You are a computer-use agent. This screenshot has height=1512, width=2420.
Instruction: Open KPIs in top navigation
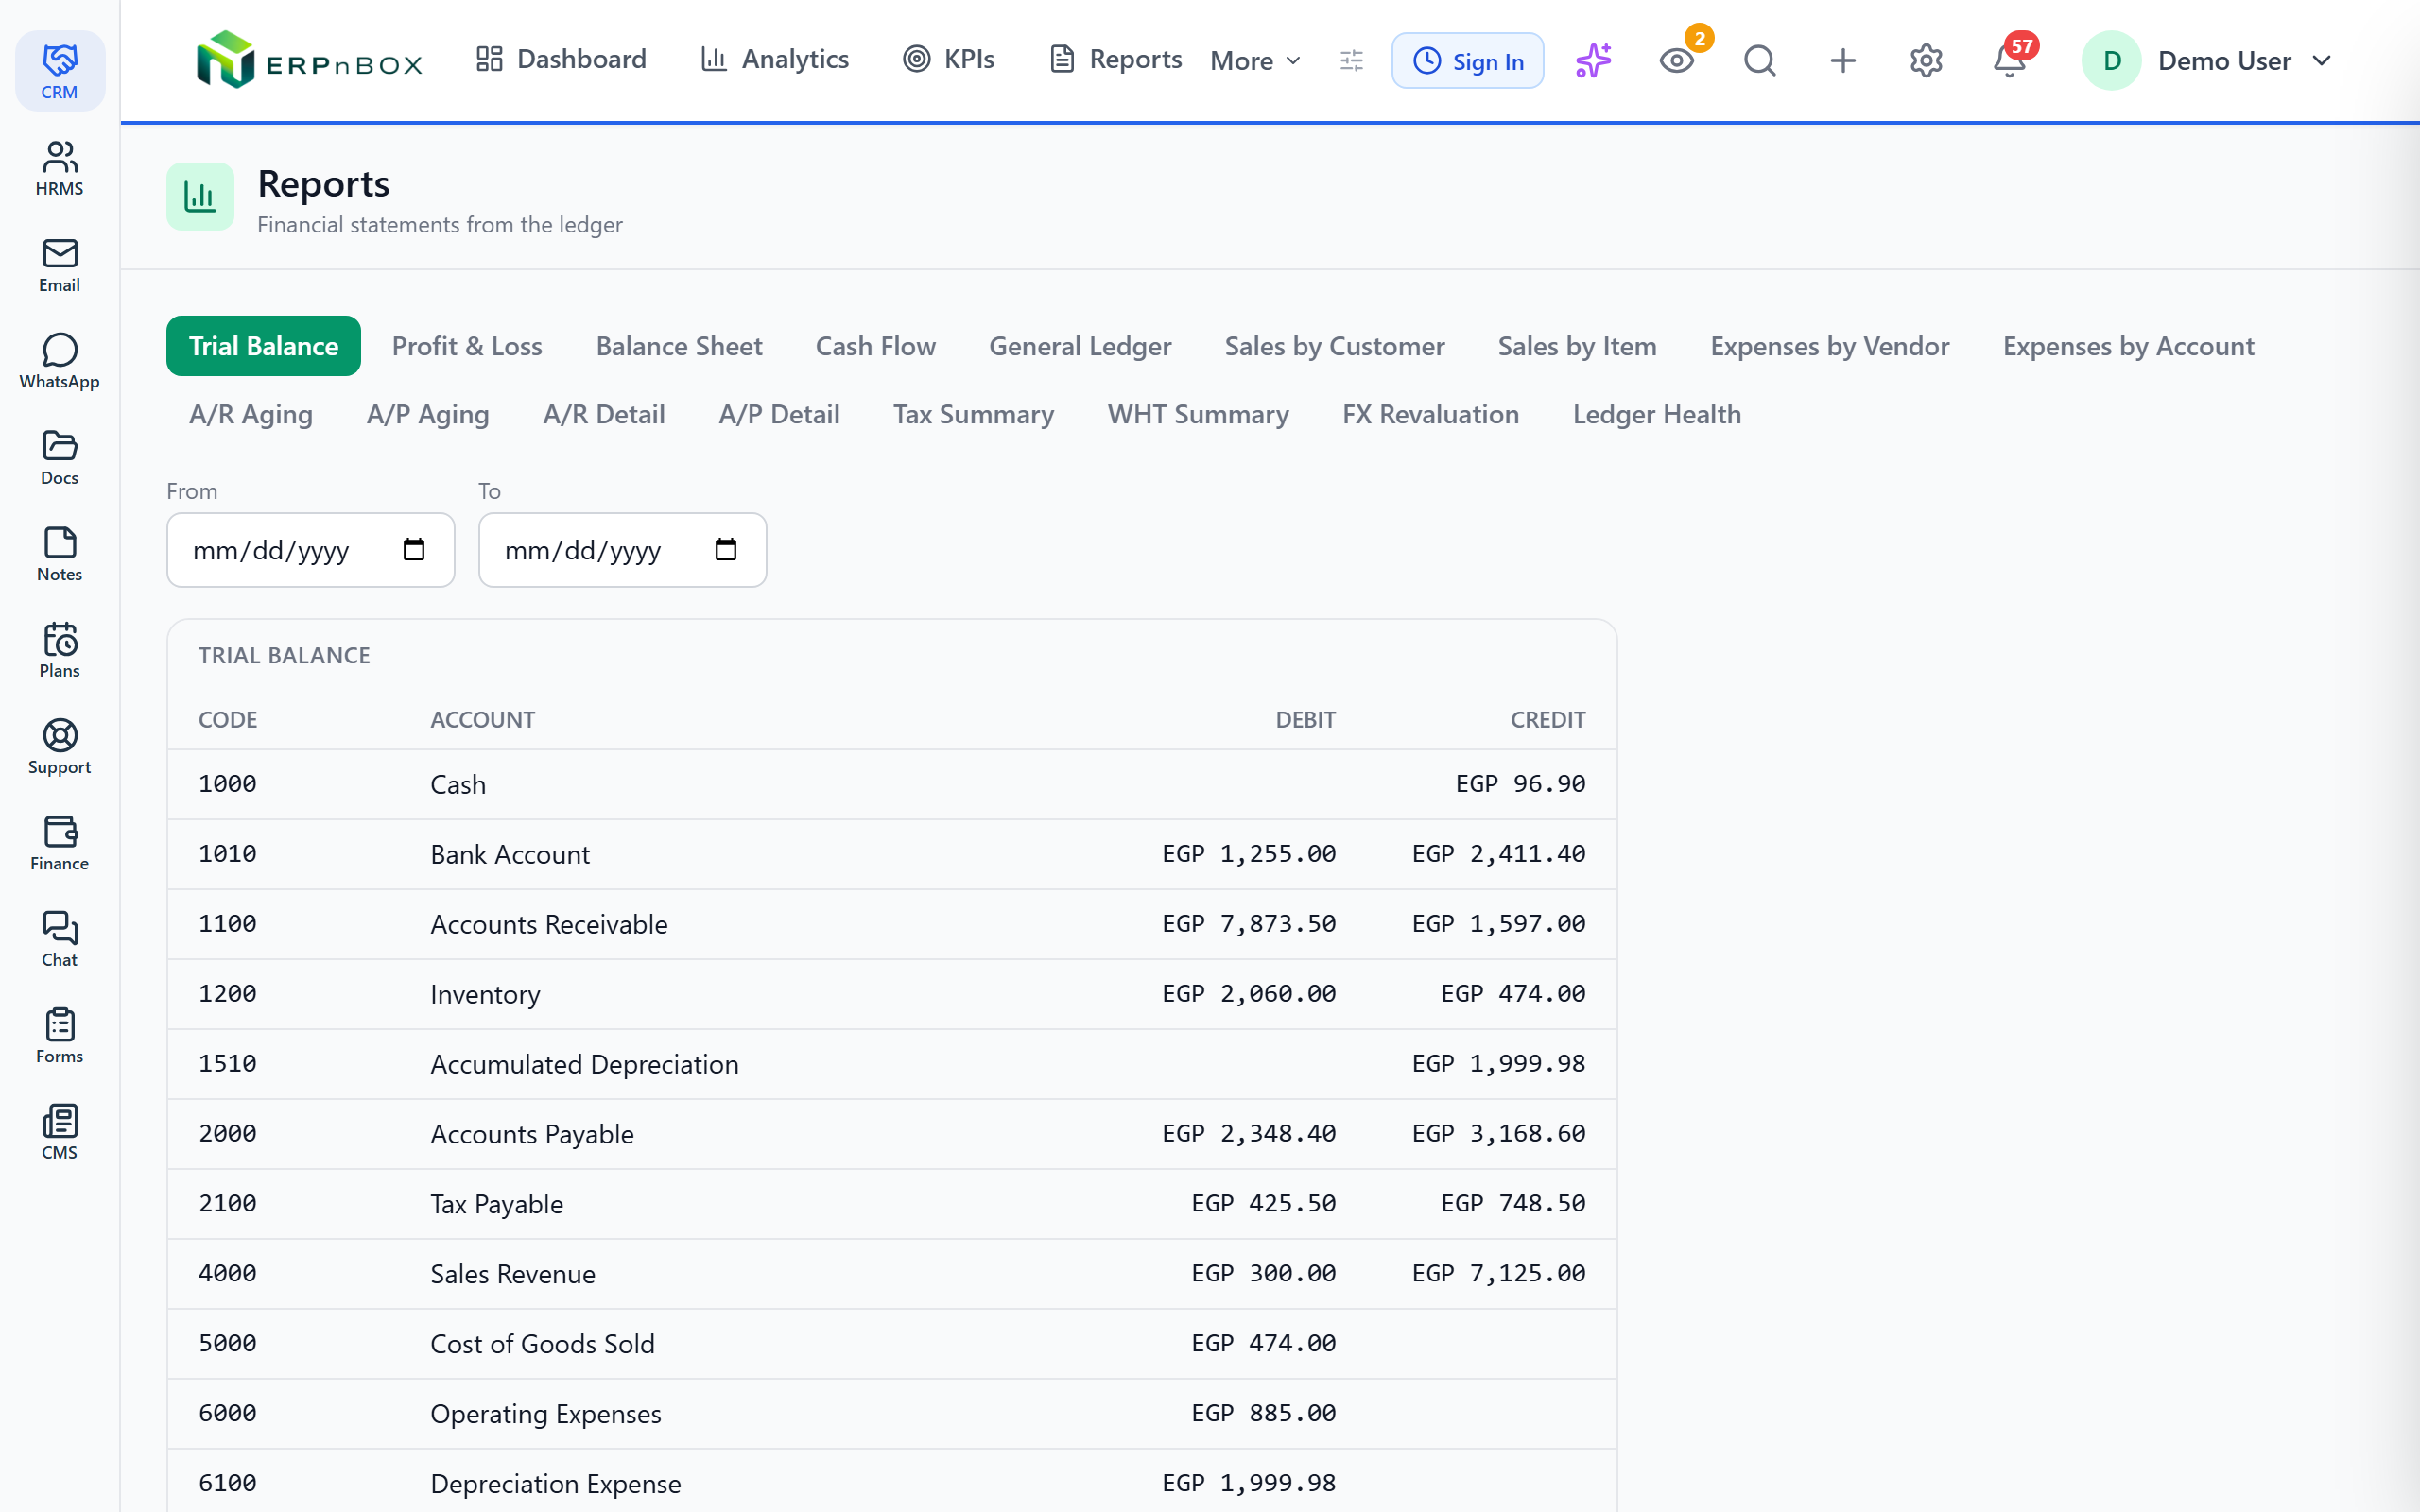(948, 59)
